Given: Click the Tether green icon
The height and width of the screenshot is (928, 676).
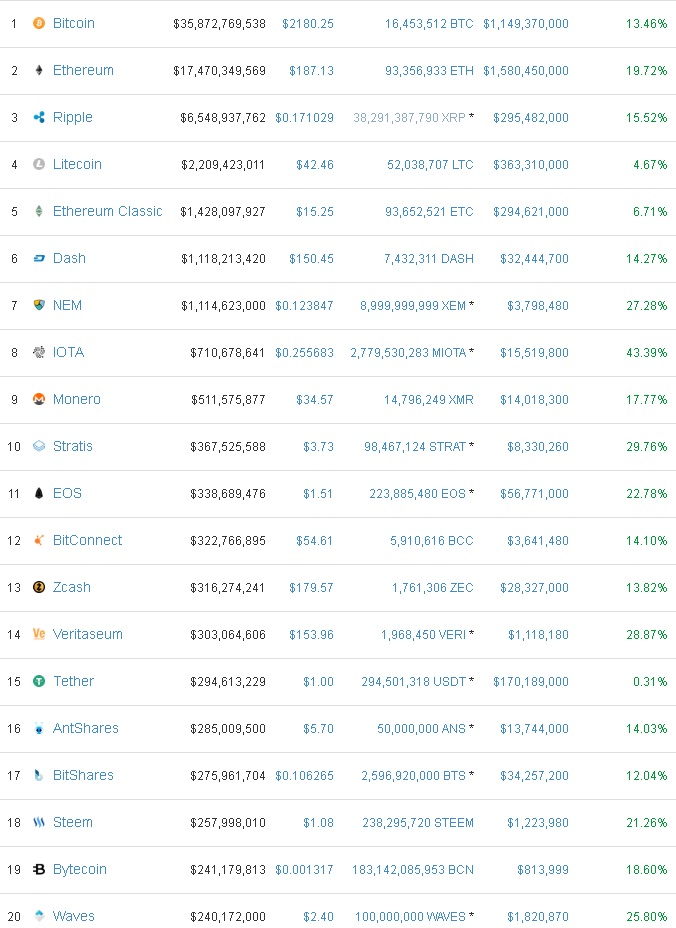Looking at the screenshot, I should coord(39,681).
